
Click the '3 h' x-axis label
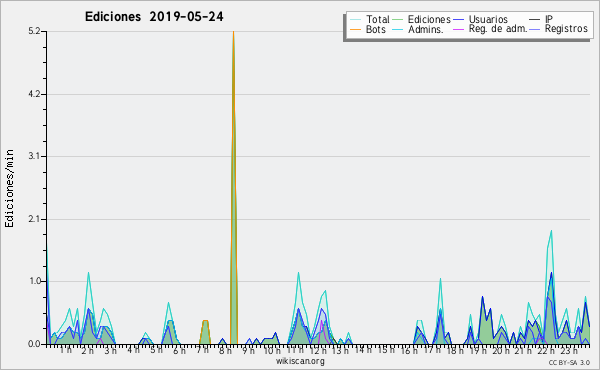(110, 351)
